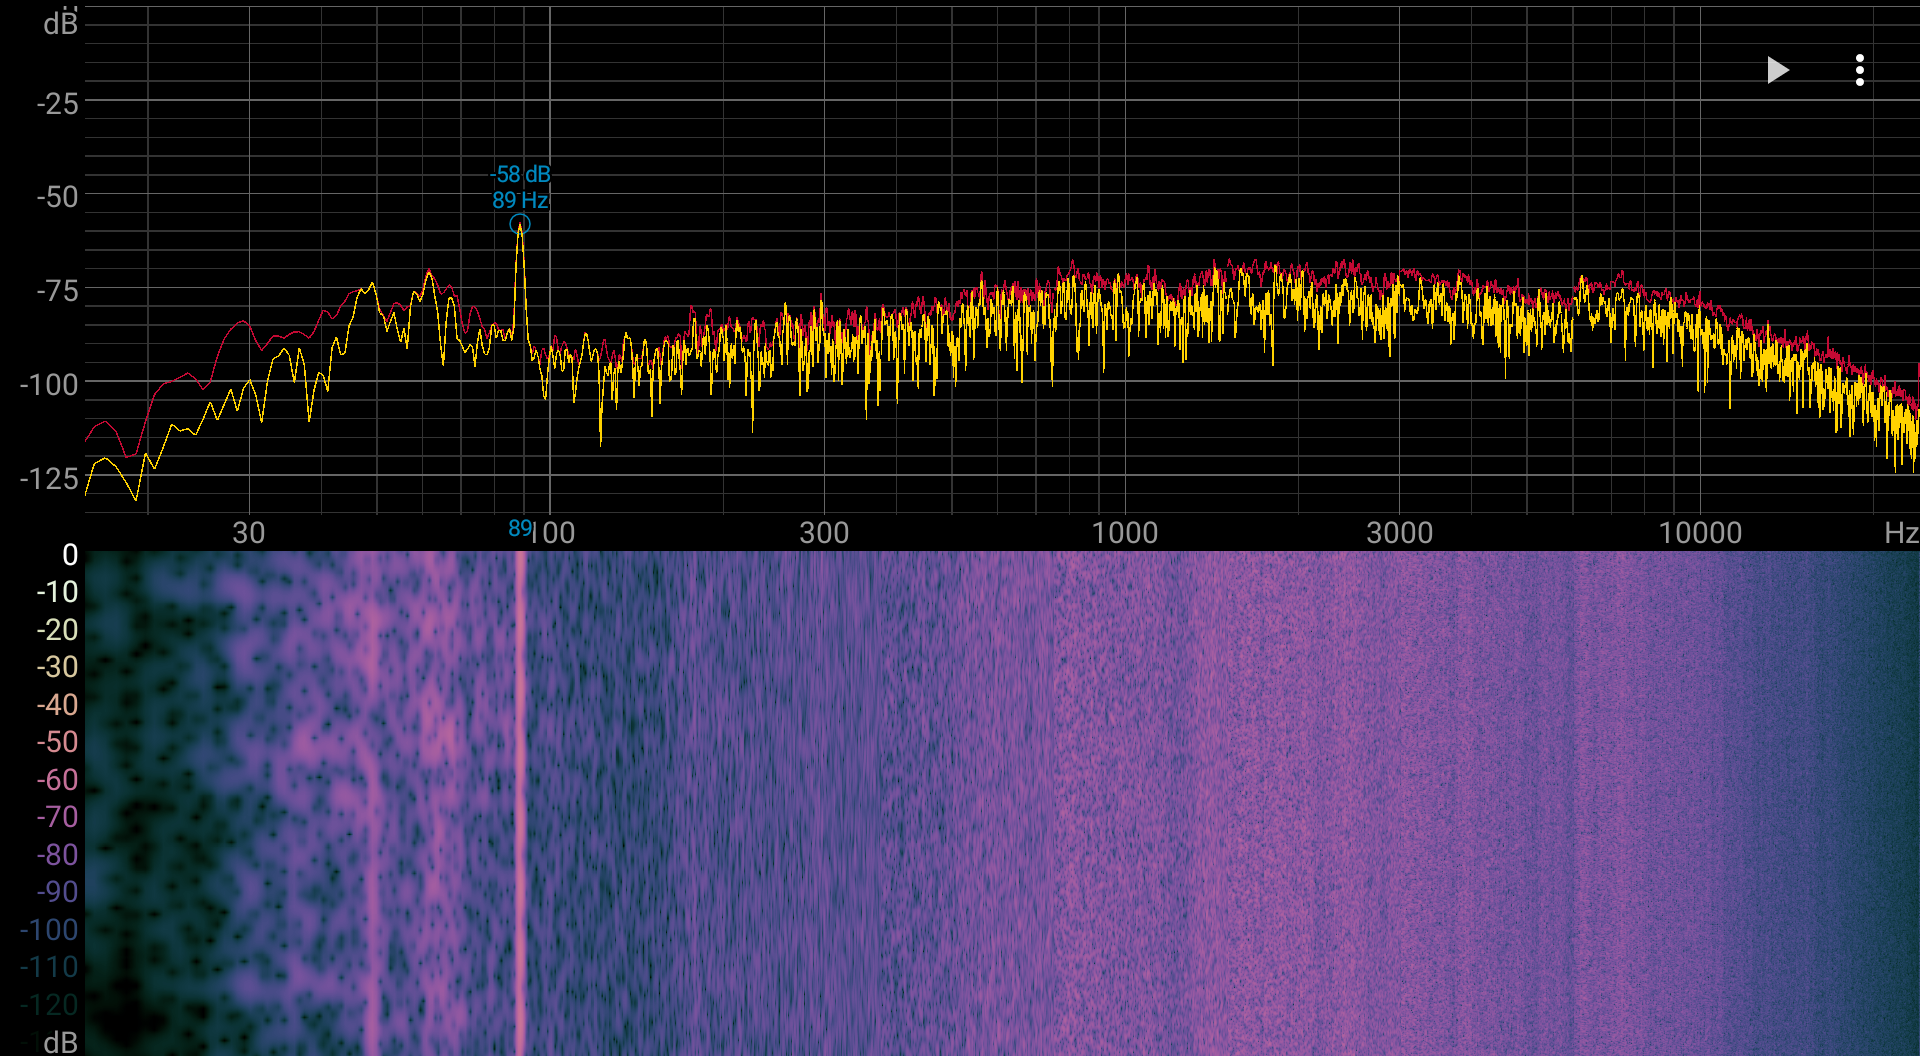Click the 3000 Hz frequency axis label
Viewport: 1920px width, 1056px height.
pos(1400,533)
